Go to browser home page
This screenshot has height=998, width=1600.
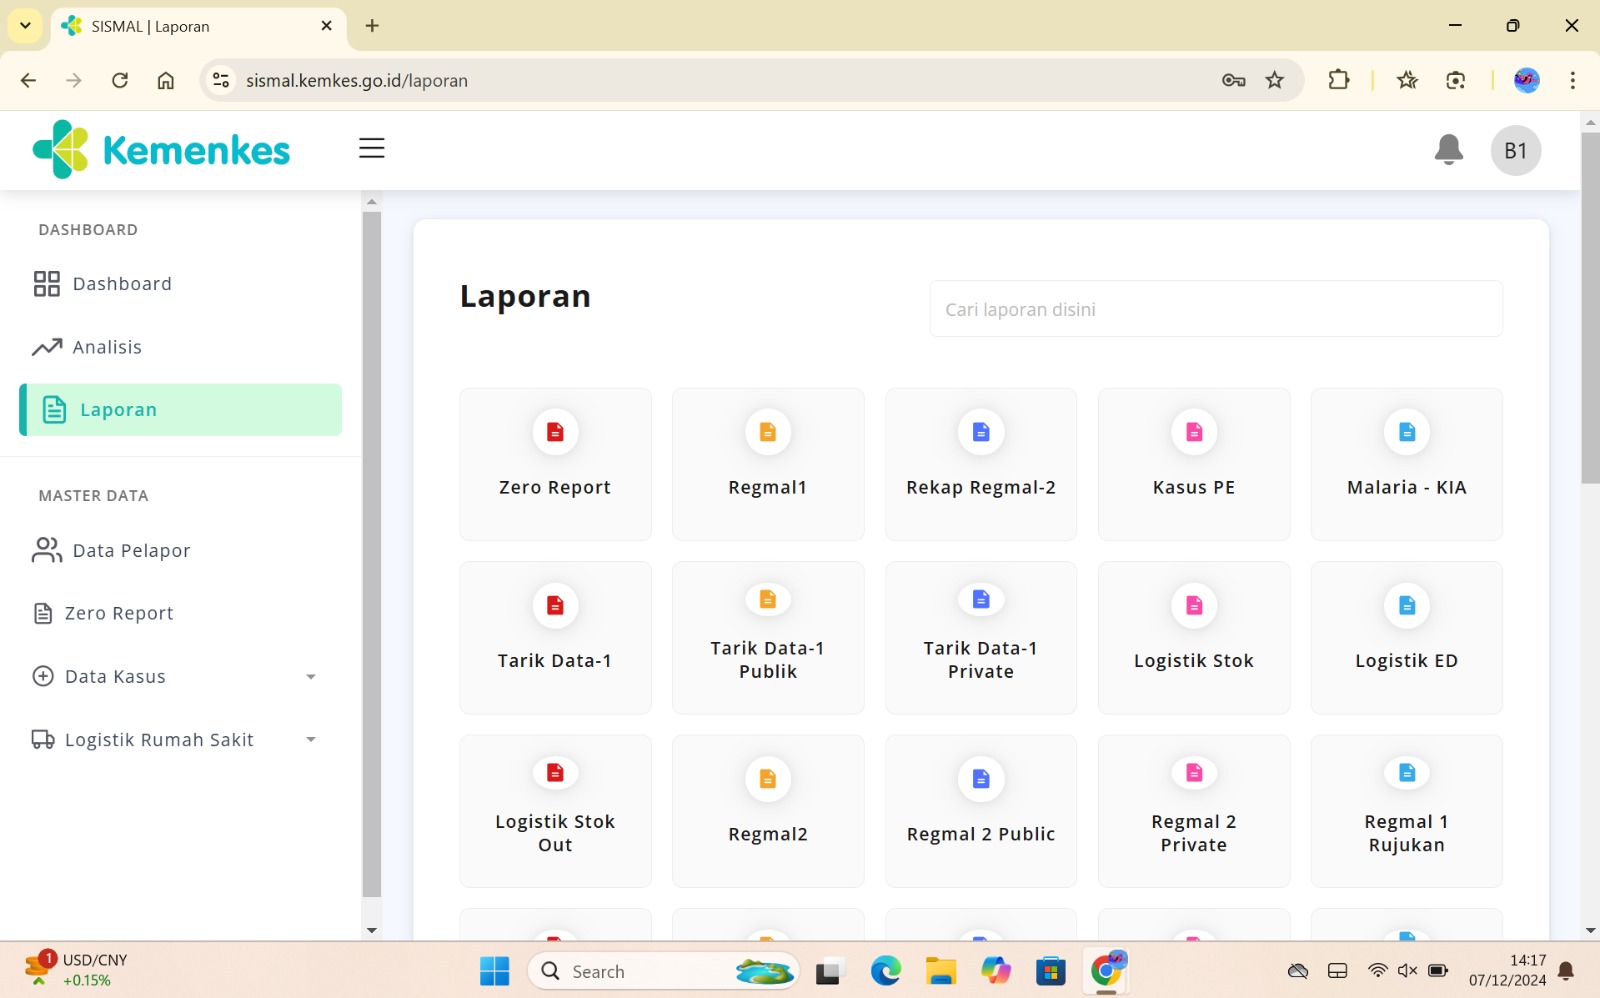coord(166,80)
